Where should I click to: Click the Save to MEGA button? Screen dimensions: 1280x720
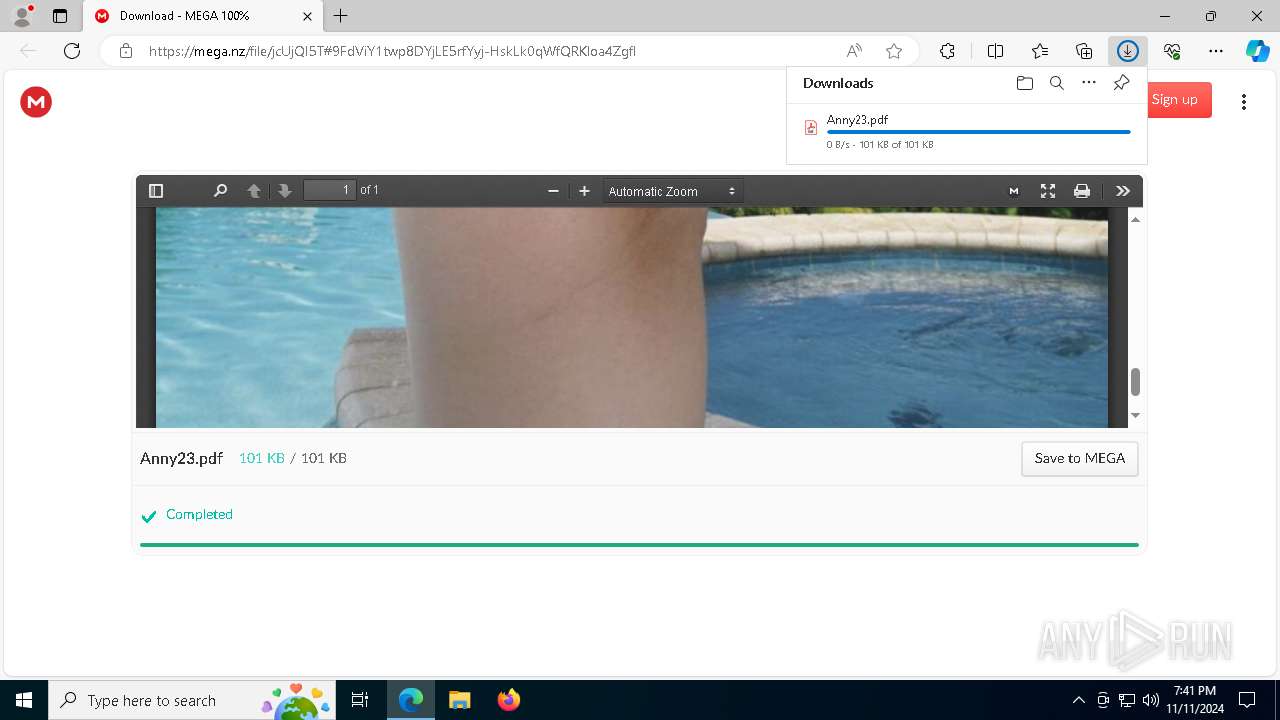[1080, 458]
